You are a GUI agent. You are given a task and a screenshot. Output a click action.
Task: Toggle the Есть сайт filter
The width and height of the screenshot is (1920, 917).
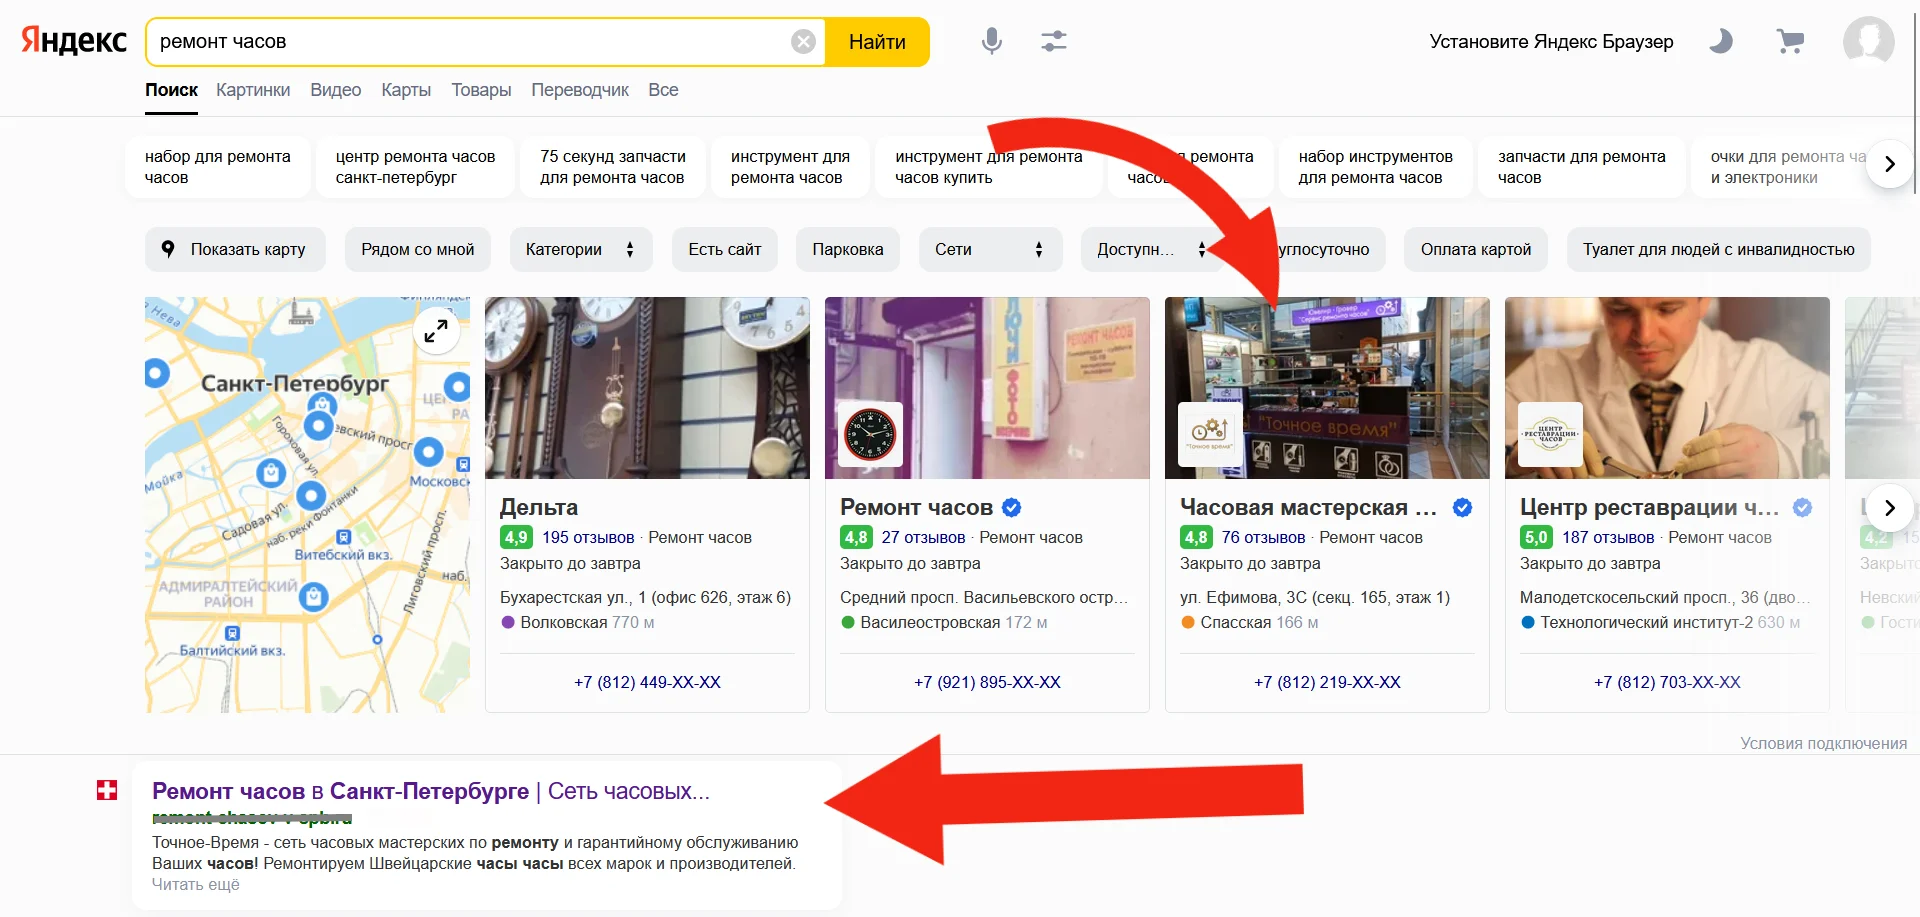coord(725,250)
